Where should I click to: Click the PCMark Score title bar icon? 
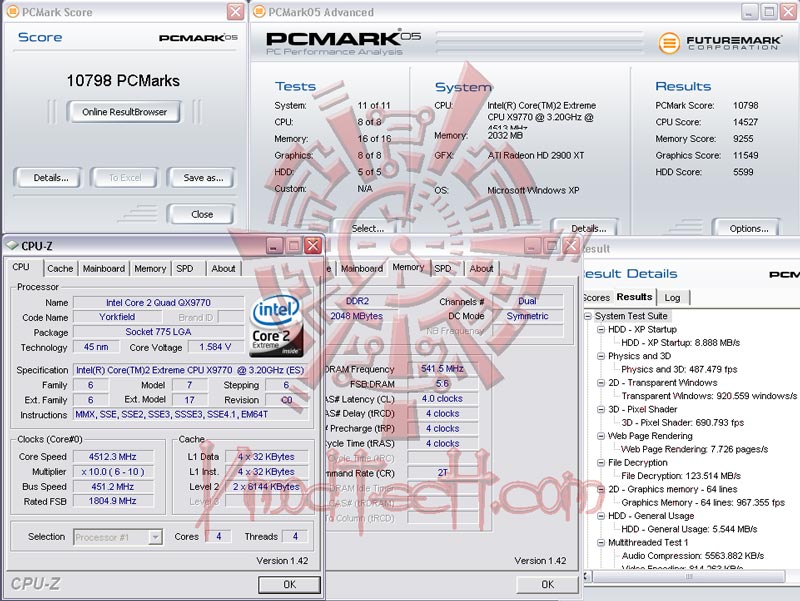coord(13,12)
